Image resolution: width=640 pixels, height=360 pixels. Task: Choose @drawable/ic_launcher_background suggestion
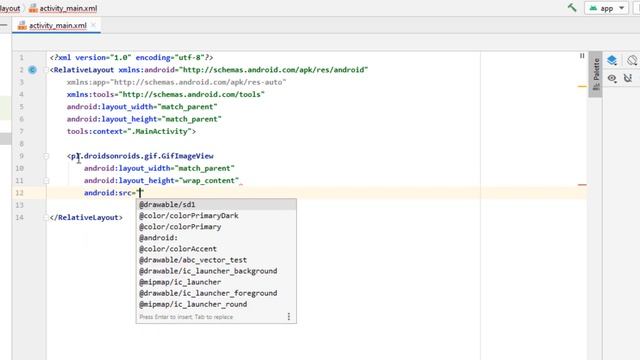tap(216, 271)
